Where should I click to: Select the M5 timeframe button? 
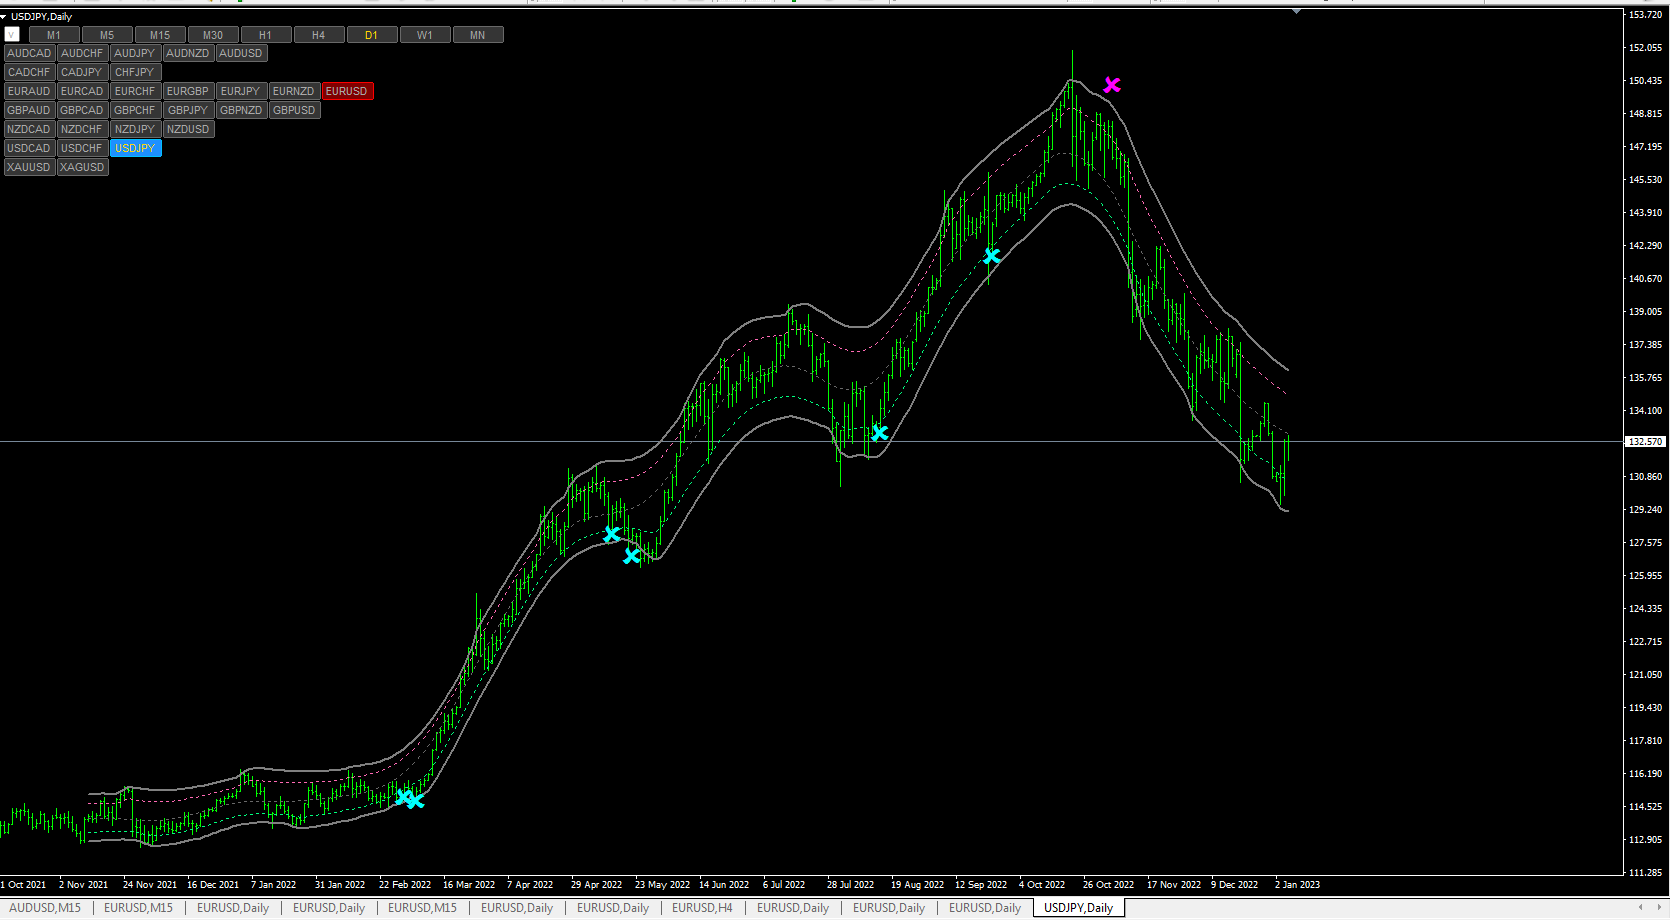point(107,35)
